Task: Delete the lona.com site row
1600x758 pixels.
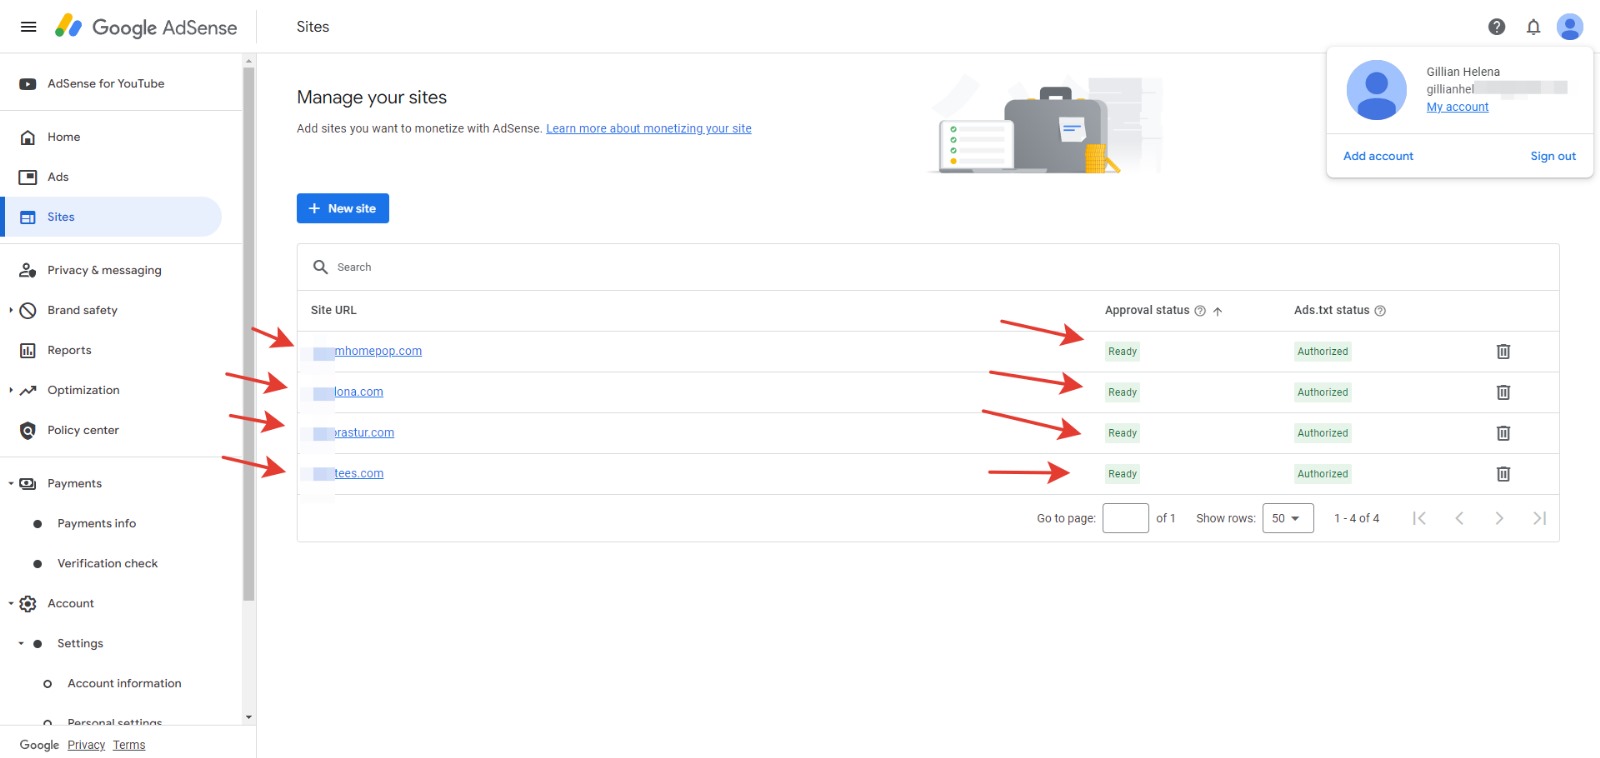Action: pos(1503,392)
